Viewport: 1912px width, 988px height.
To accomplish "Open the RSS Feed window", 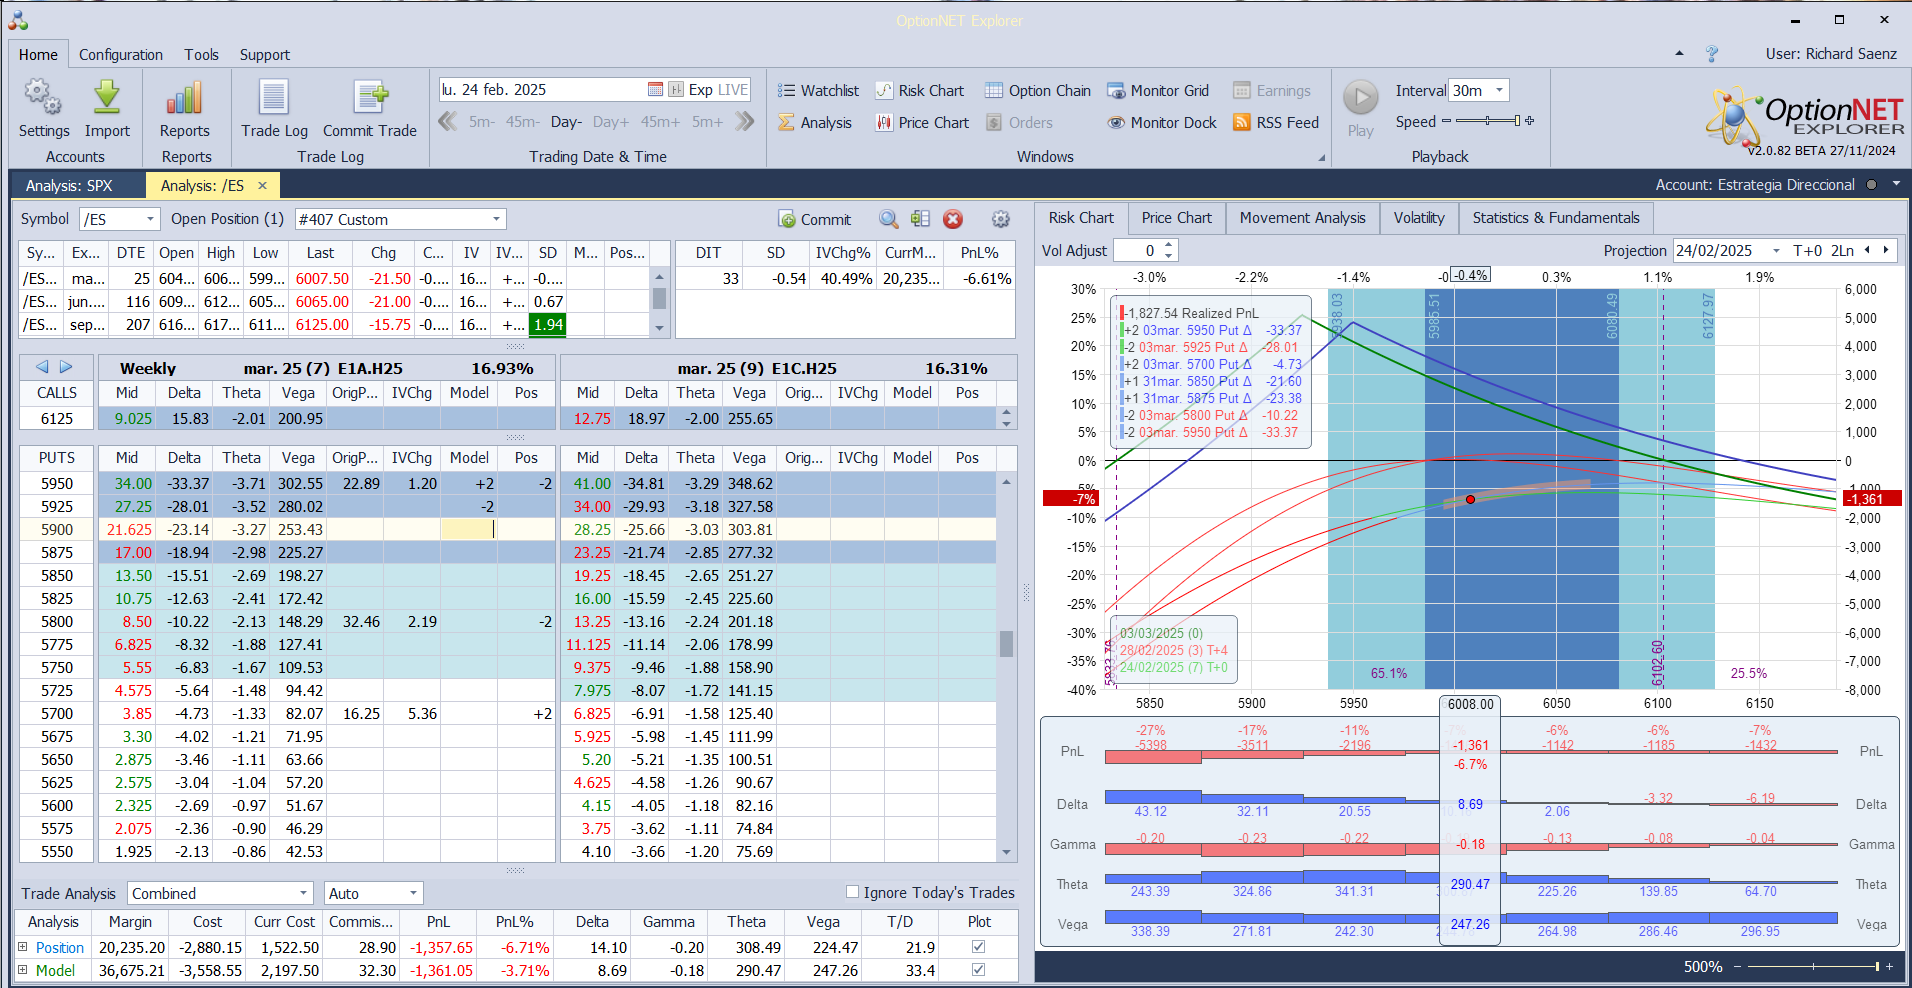I will [x=1276, y=123].
